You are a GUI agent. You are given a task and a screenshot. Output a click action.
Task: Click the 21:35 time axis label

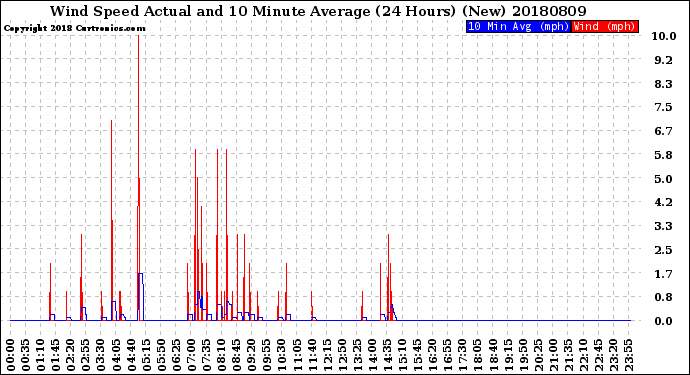click(x=569, y=355)
